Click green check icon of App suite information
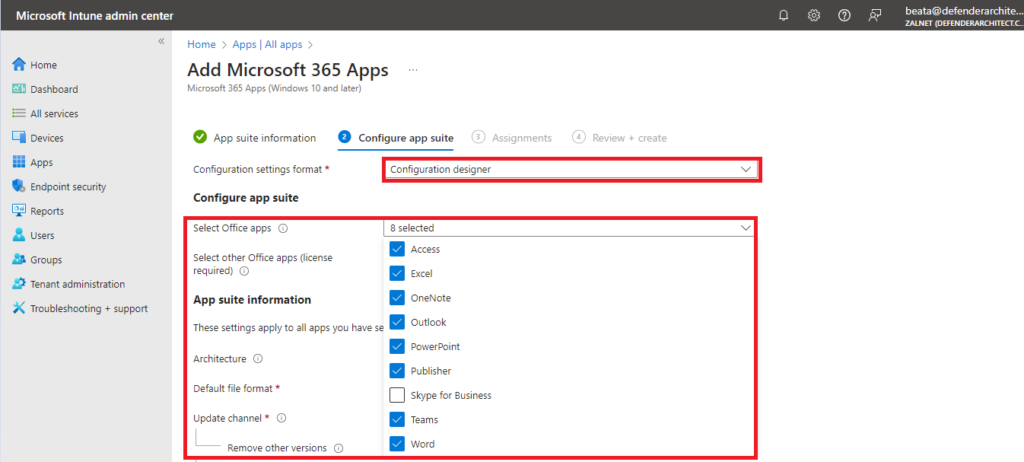This screenshot has width=1024, height=462. coord(200,137)
